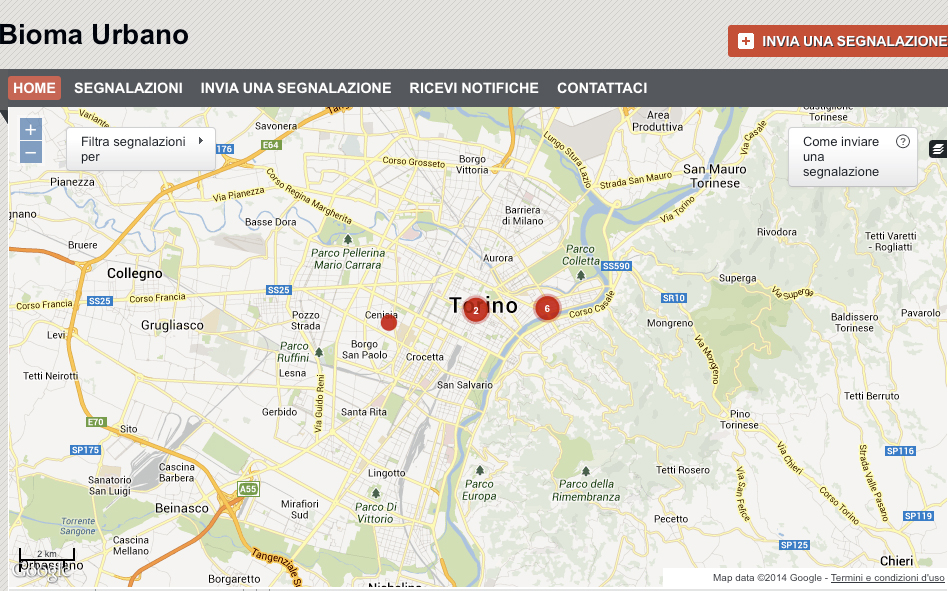Click the E64 road shield
Screen dimensions: 948x591
(x=270, y=145)
